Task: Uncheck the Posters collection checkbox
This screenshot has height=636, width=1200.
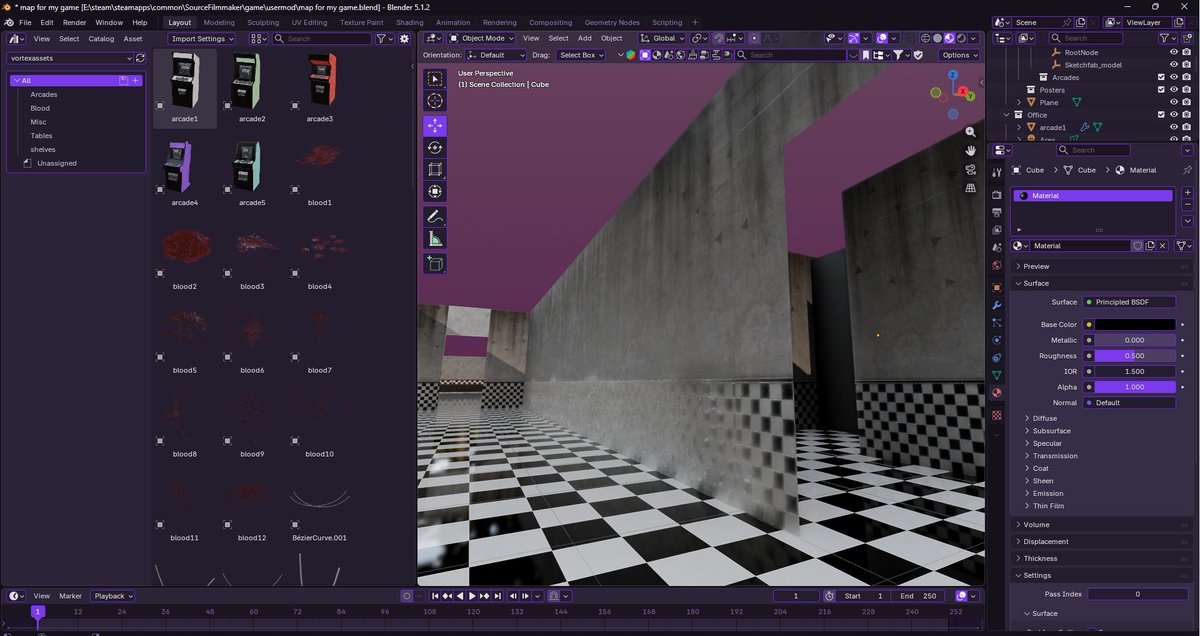Action: pyautogui.click(x=1161, y=90)
